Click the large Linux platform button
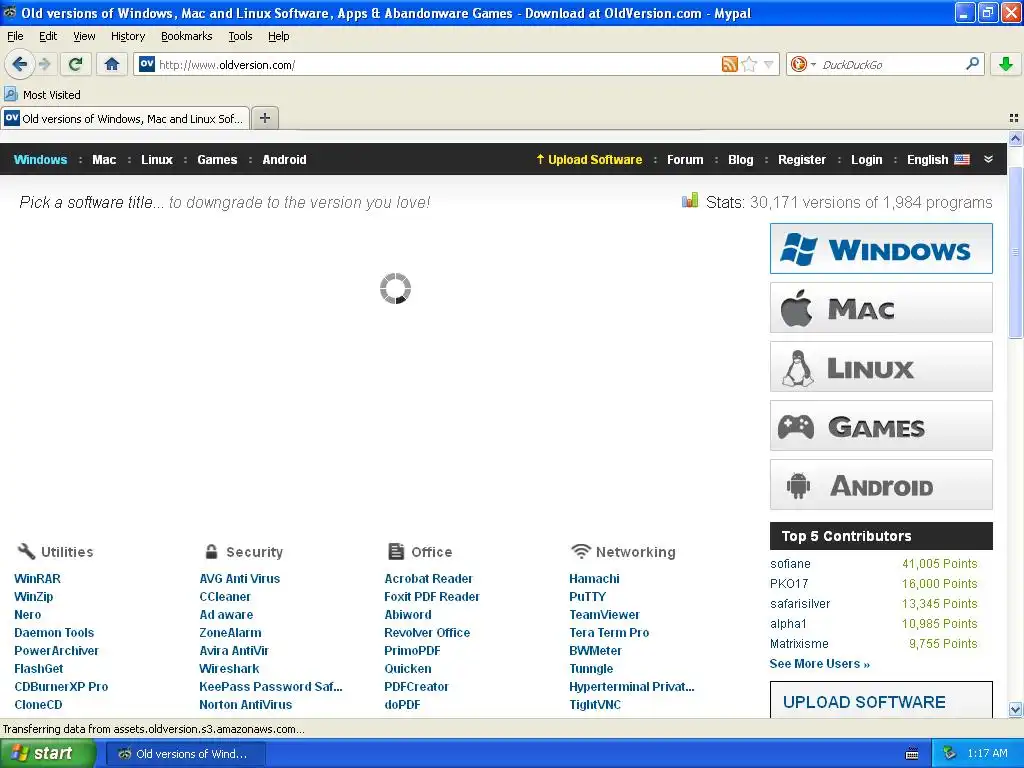1024x768 pixels. [x=881, y=366]
